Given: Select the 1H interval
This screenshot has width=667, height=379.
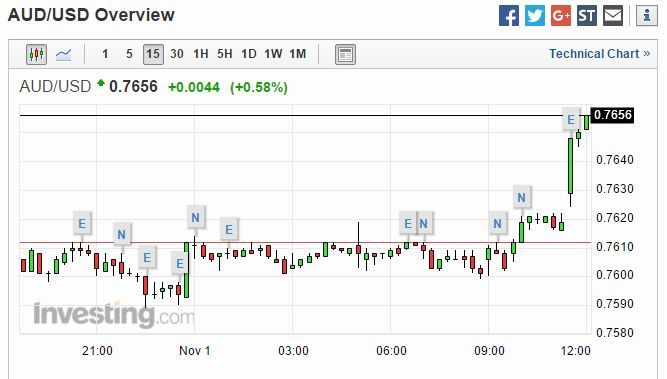Looking at the screenshot, I should click(201, 54).
